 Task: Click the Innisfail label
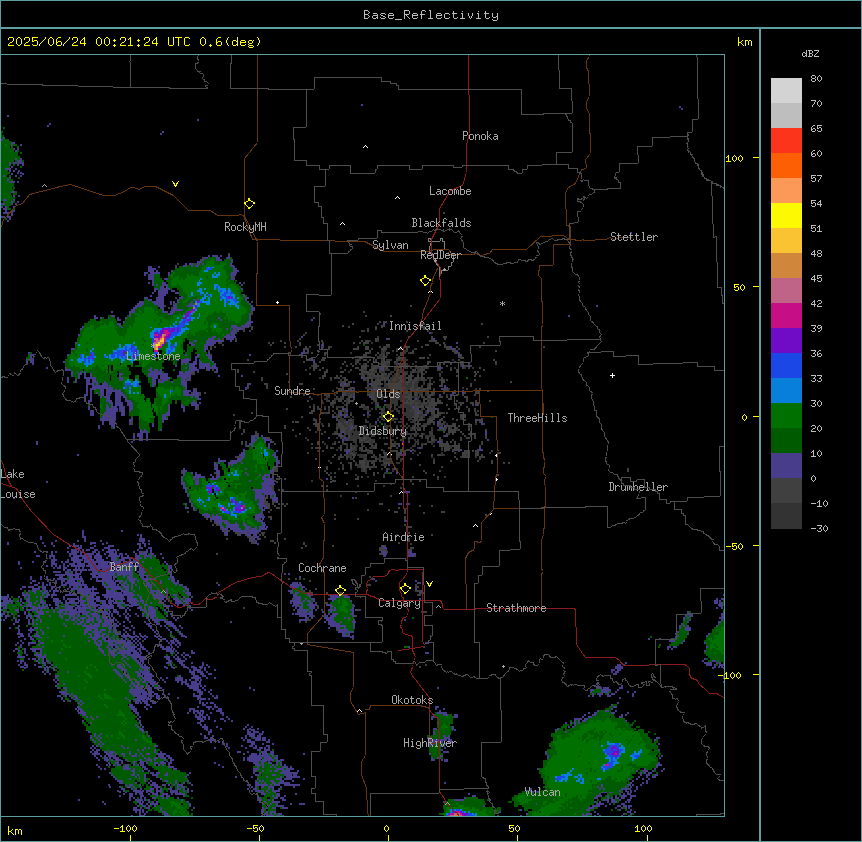click(415, 326)
